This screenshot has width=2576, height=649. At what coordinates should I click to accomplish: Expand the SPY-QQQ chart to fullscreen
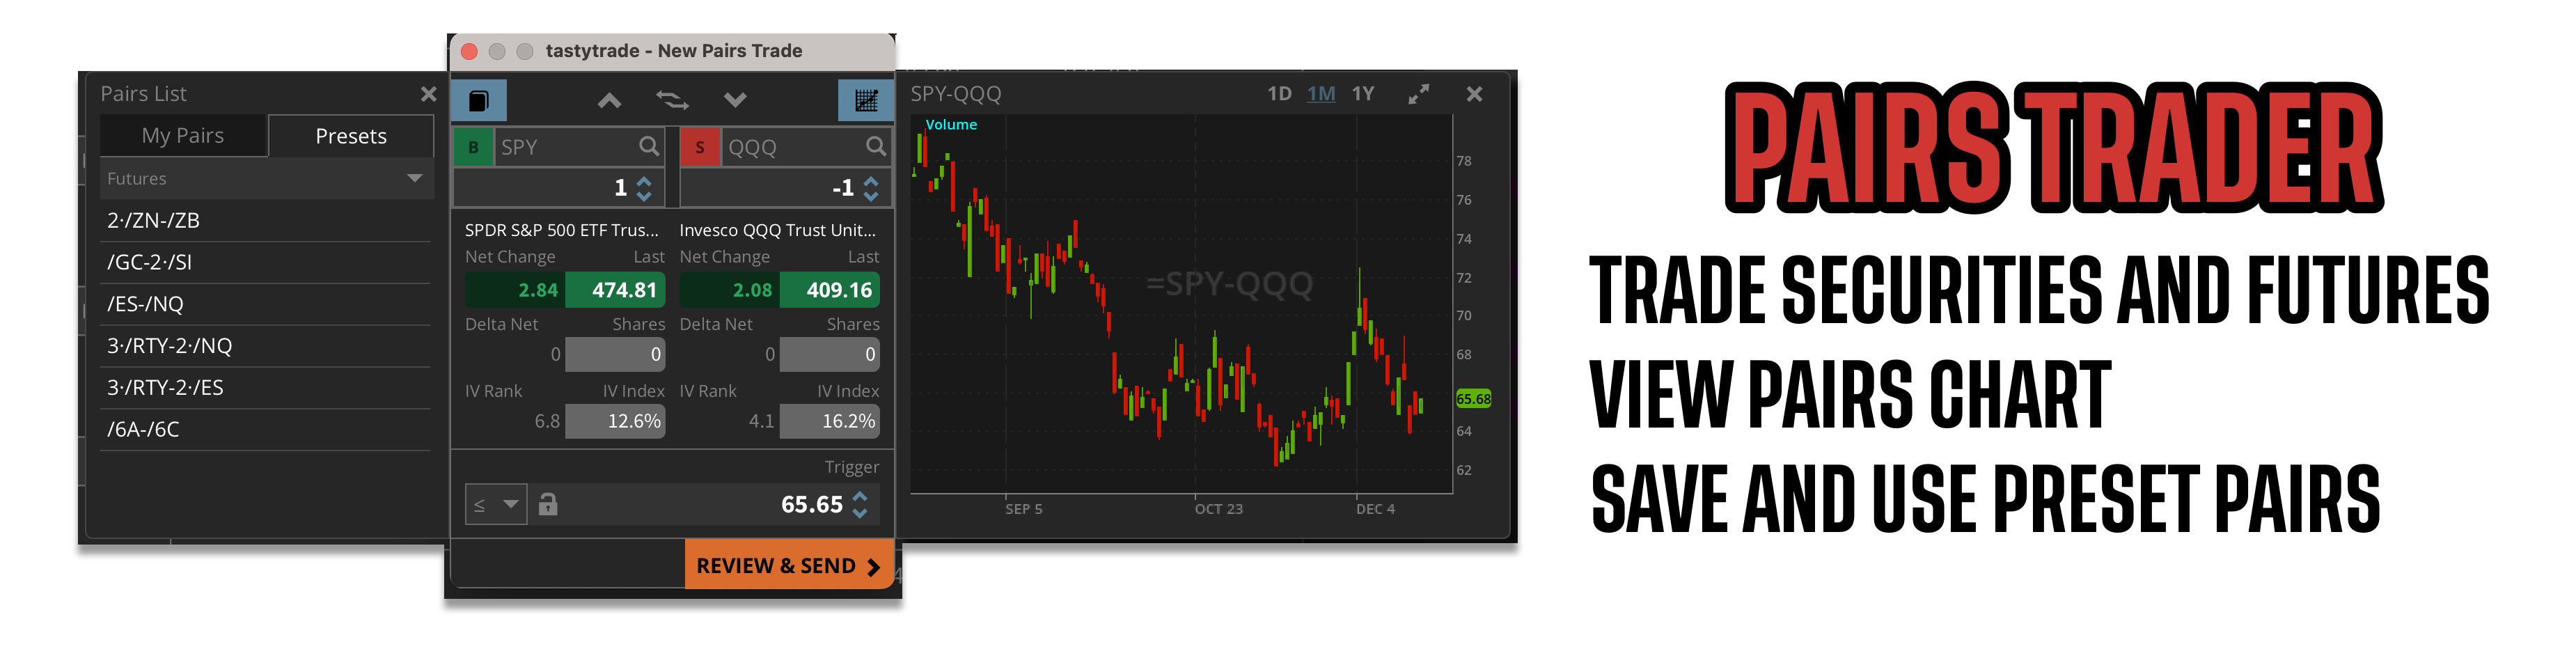click(x=1418, y=93)
